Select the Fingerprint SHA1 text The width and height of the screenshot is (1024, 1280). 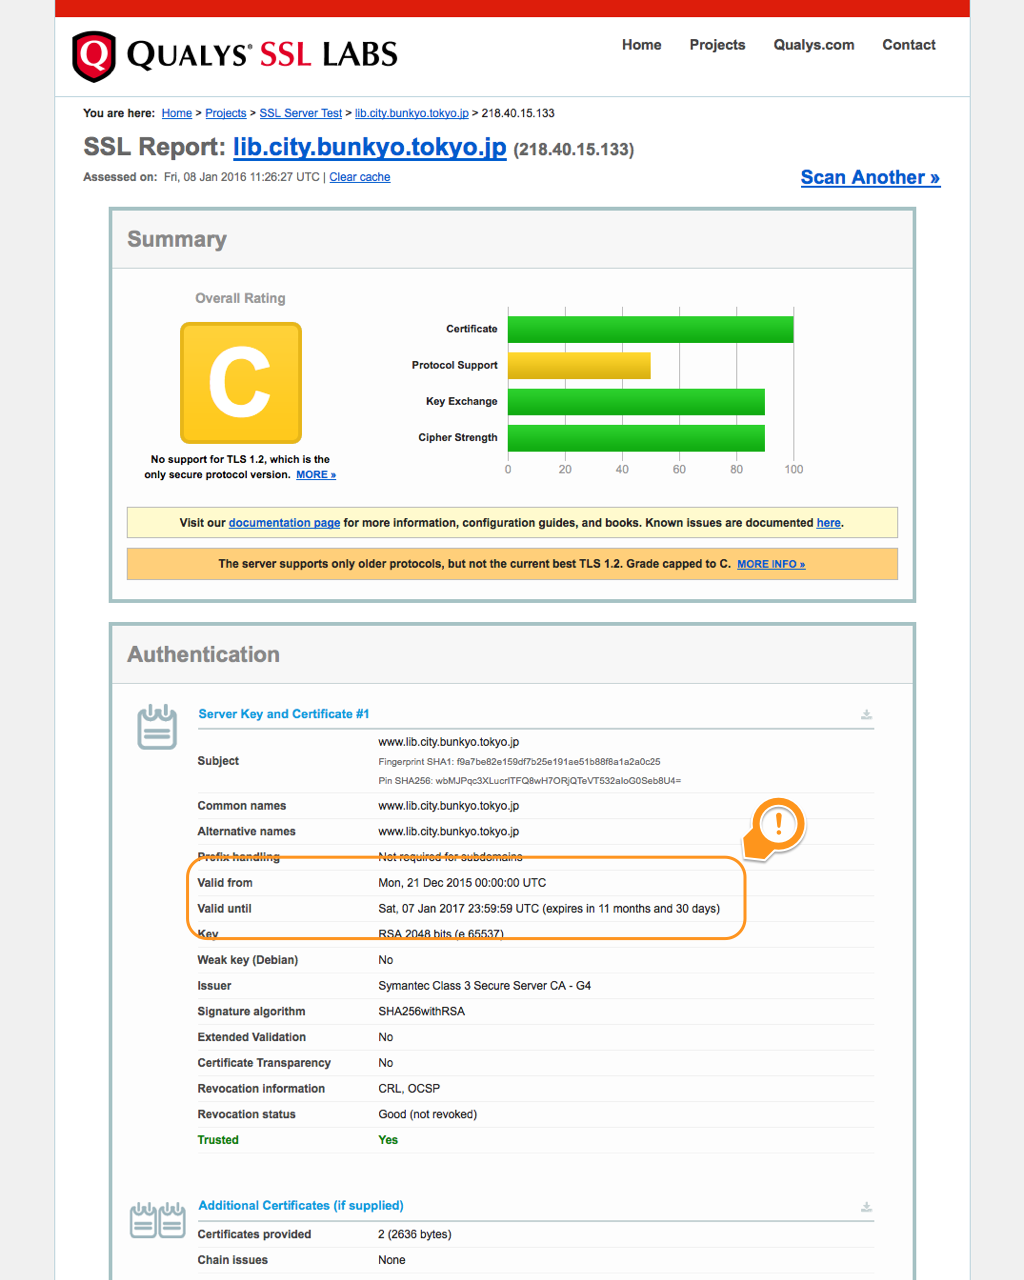coord(519,762)
